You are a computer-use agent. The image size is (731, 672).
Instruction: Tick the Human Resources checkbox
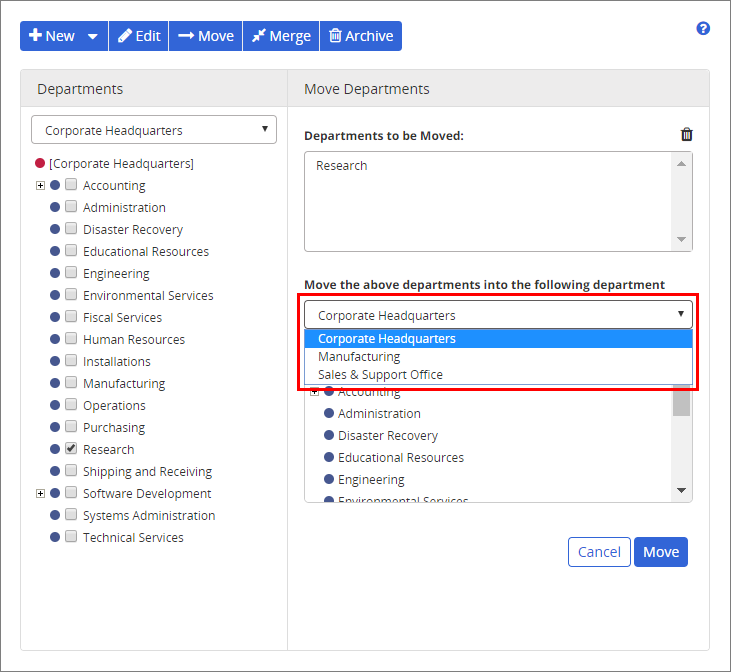(71, 339)
